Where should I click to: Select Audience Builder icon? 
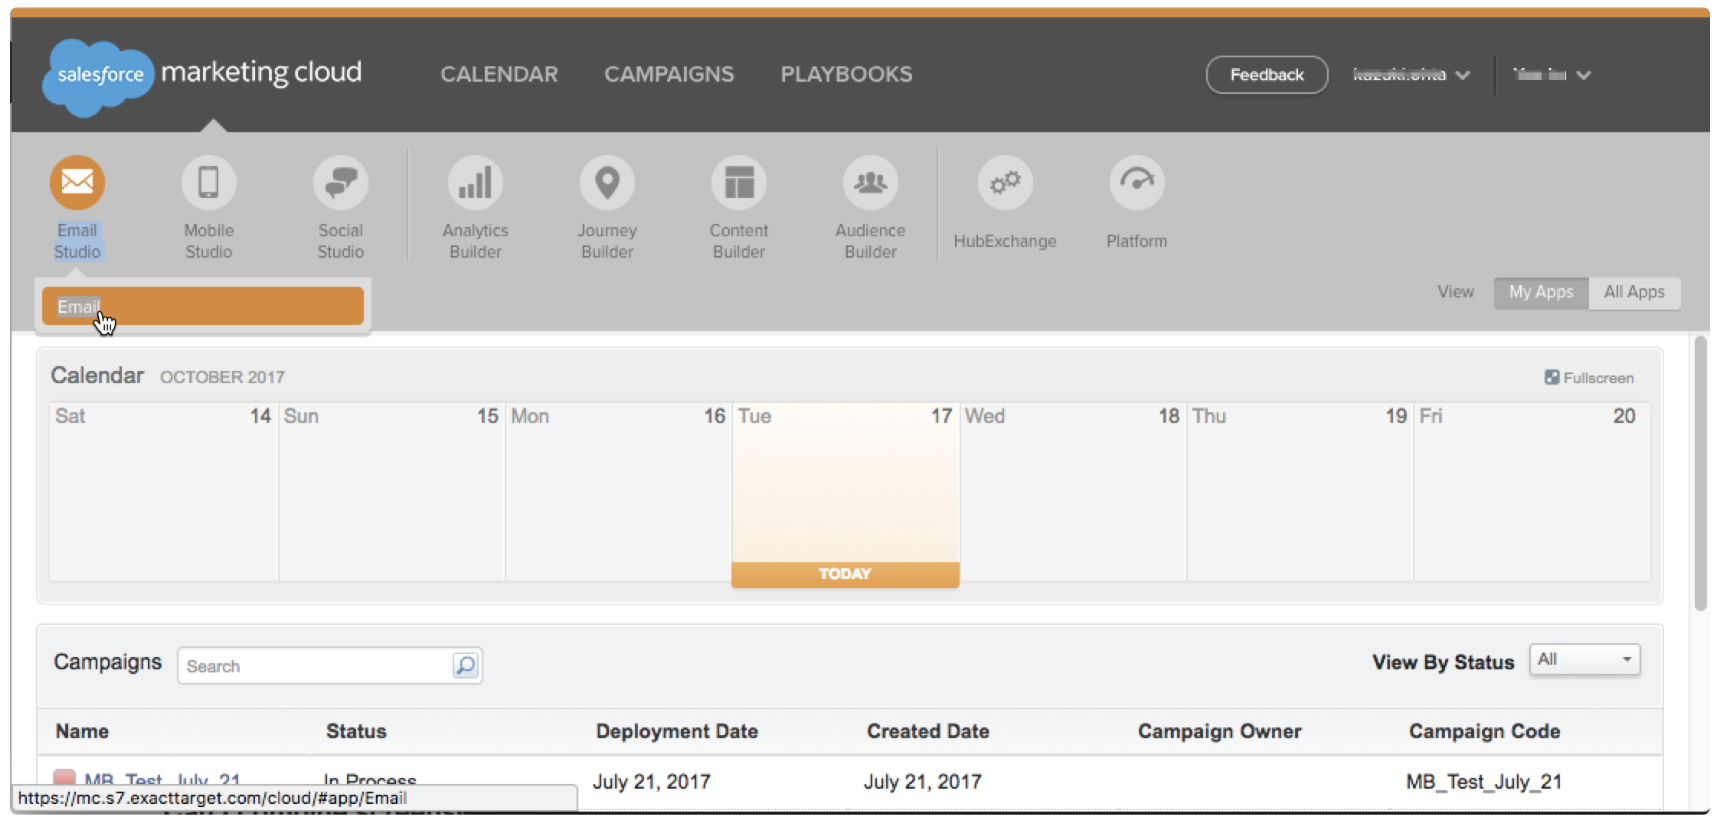click(870, 183)
